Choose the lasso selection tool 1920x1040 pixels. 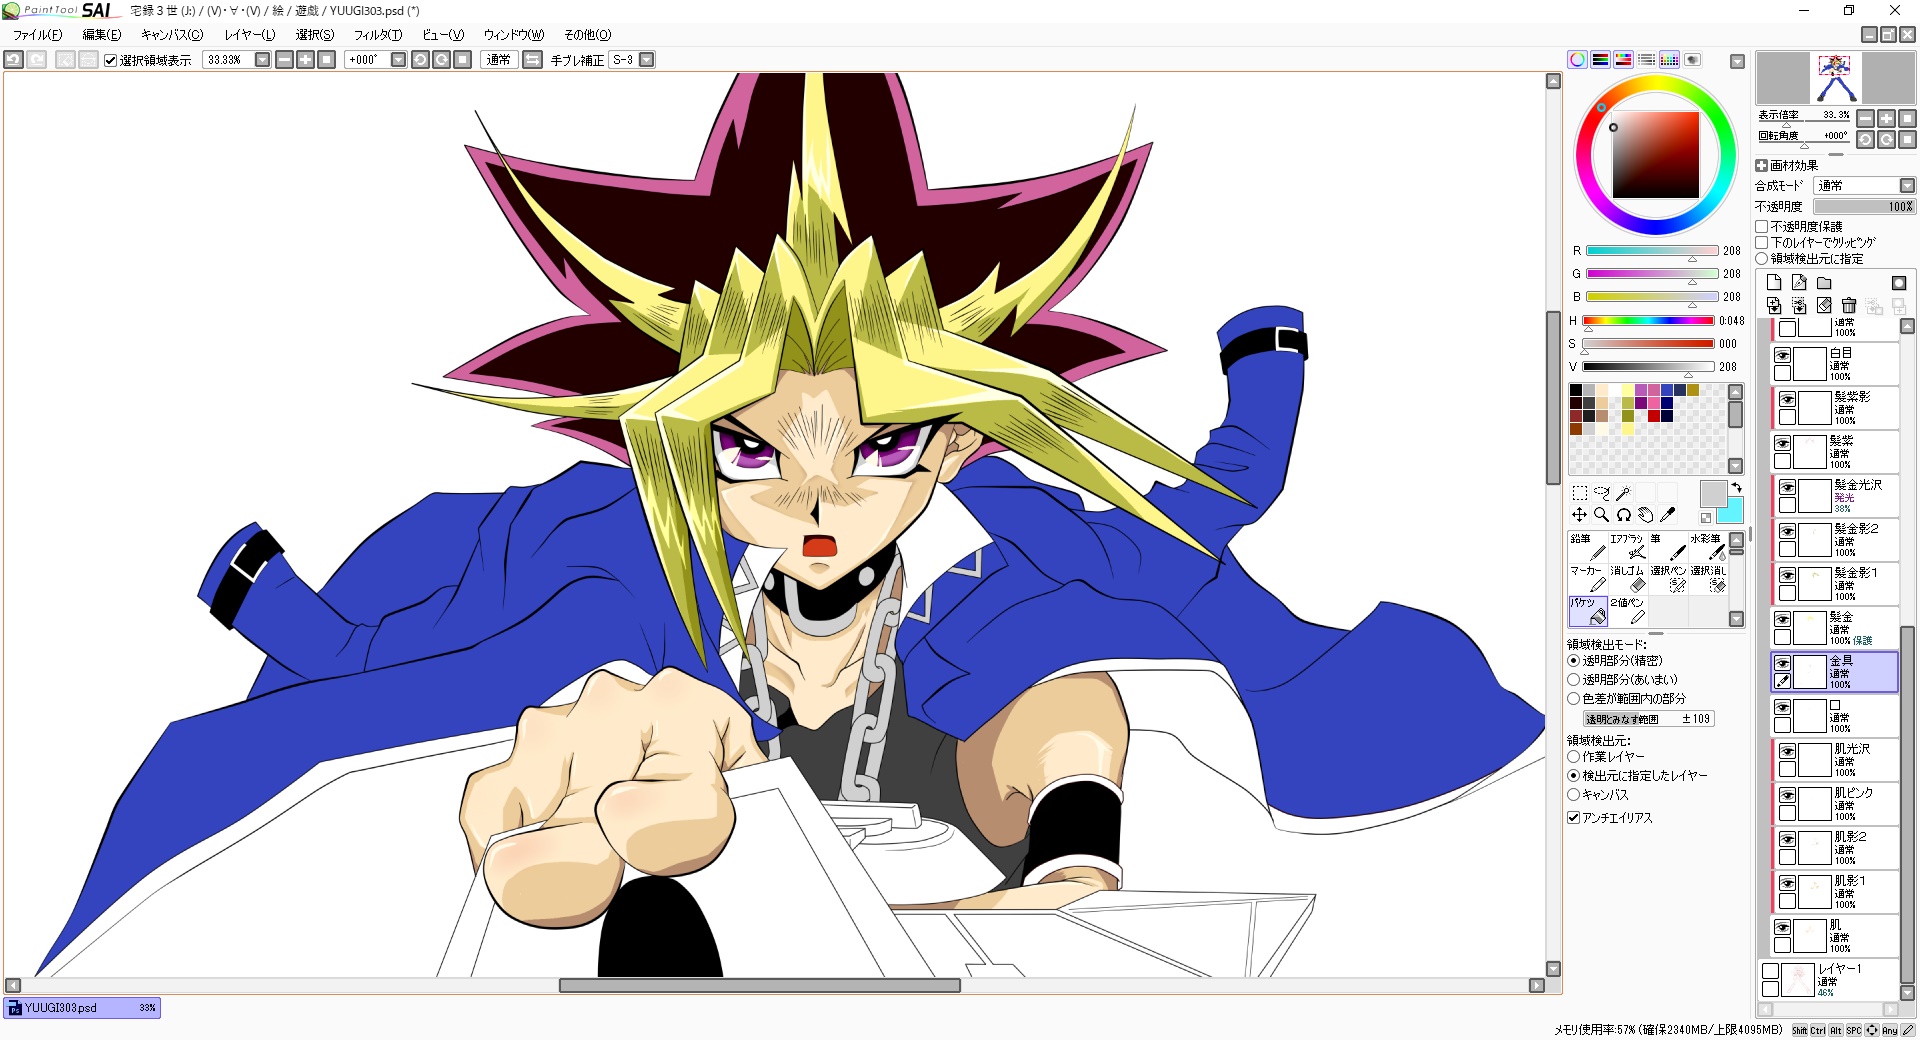1601,493
